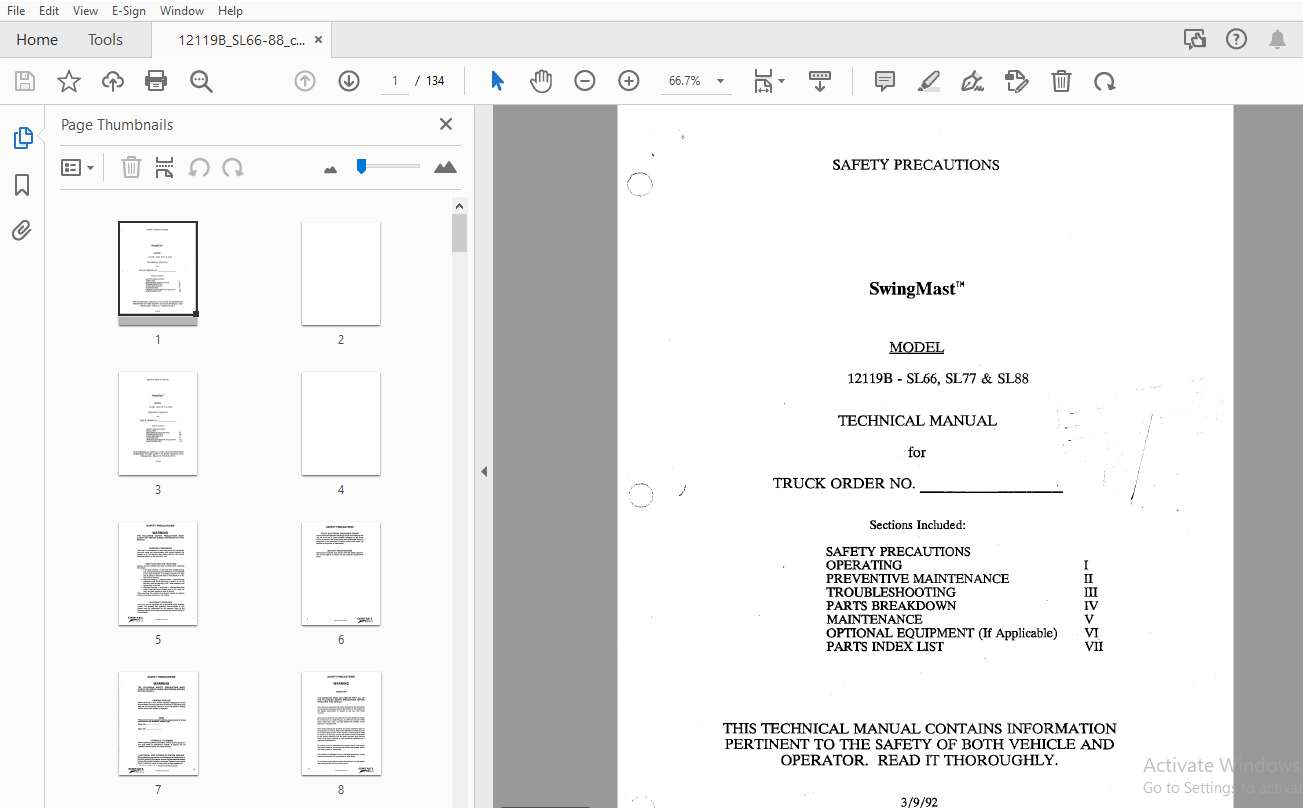
Task: Open the notifications bell icon
Action: tap(1277, 40)
